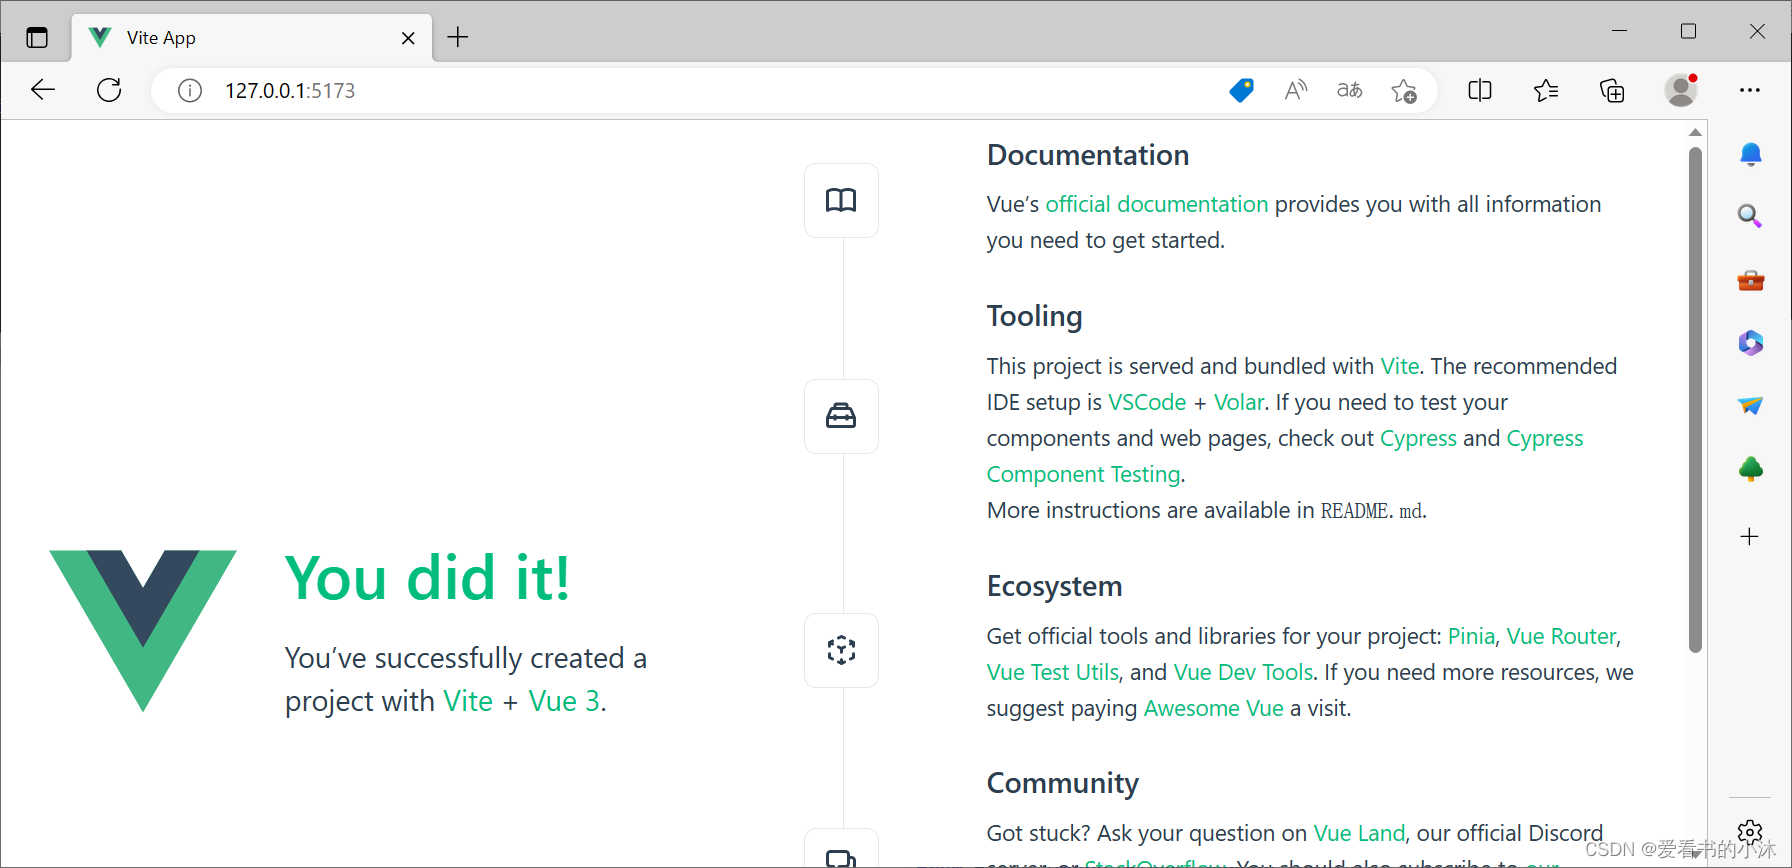Viewport: 1792px width, 868px height.
Task: Open the sidebar notifications bell icon
Action: [1750, 154]
